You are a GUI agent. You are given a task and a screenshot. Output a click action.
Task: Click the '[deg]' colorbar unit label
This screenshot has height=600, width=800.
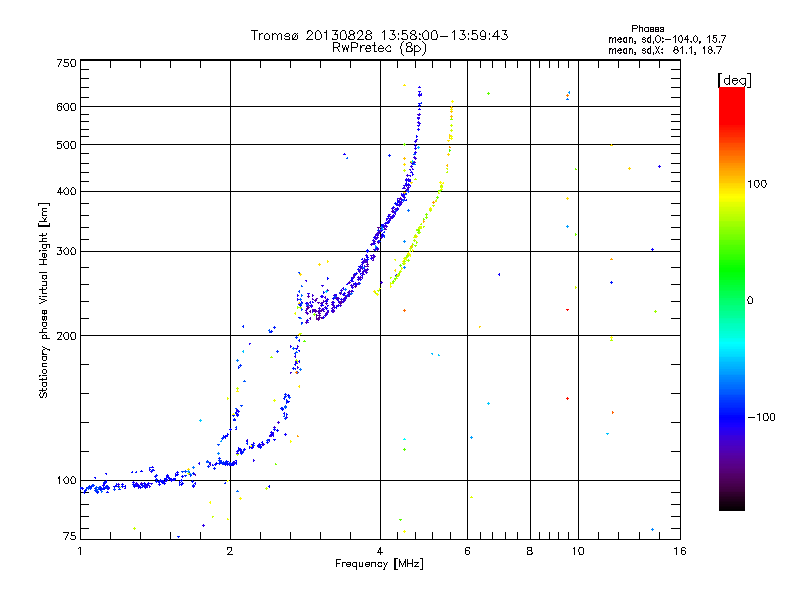point(734,80)
